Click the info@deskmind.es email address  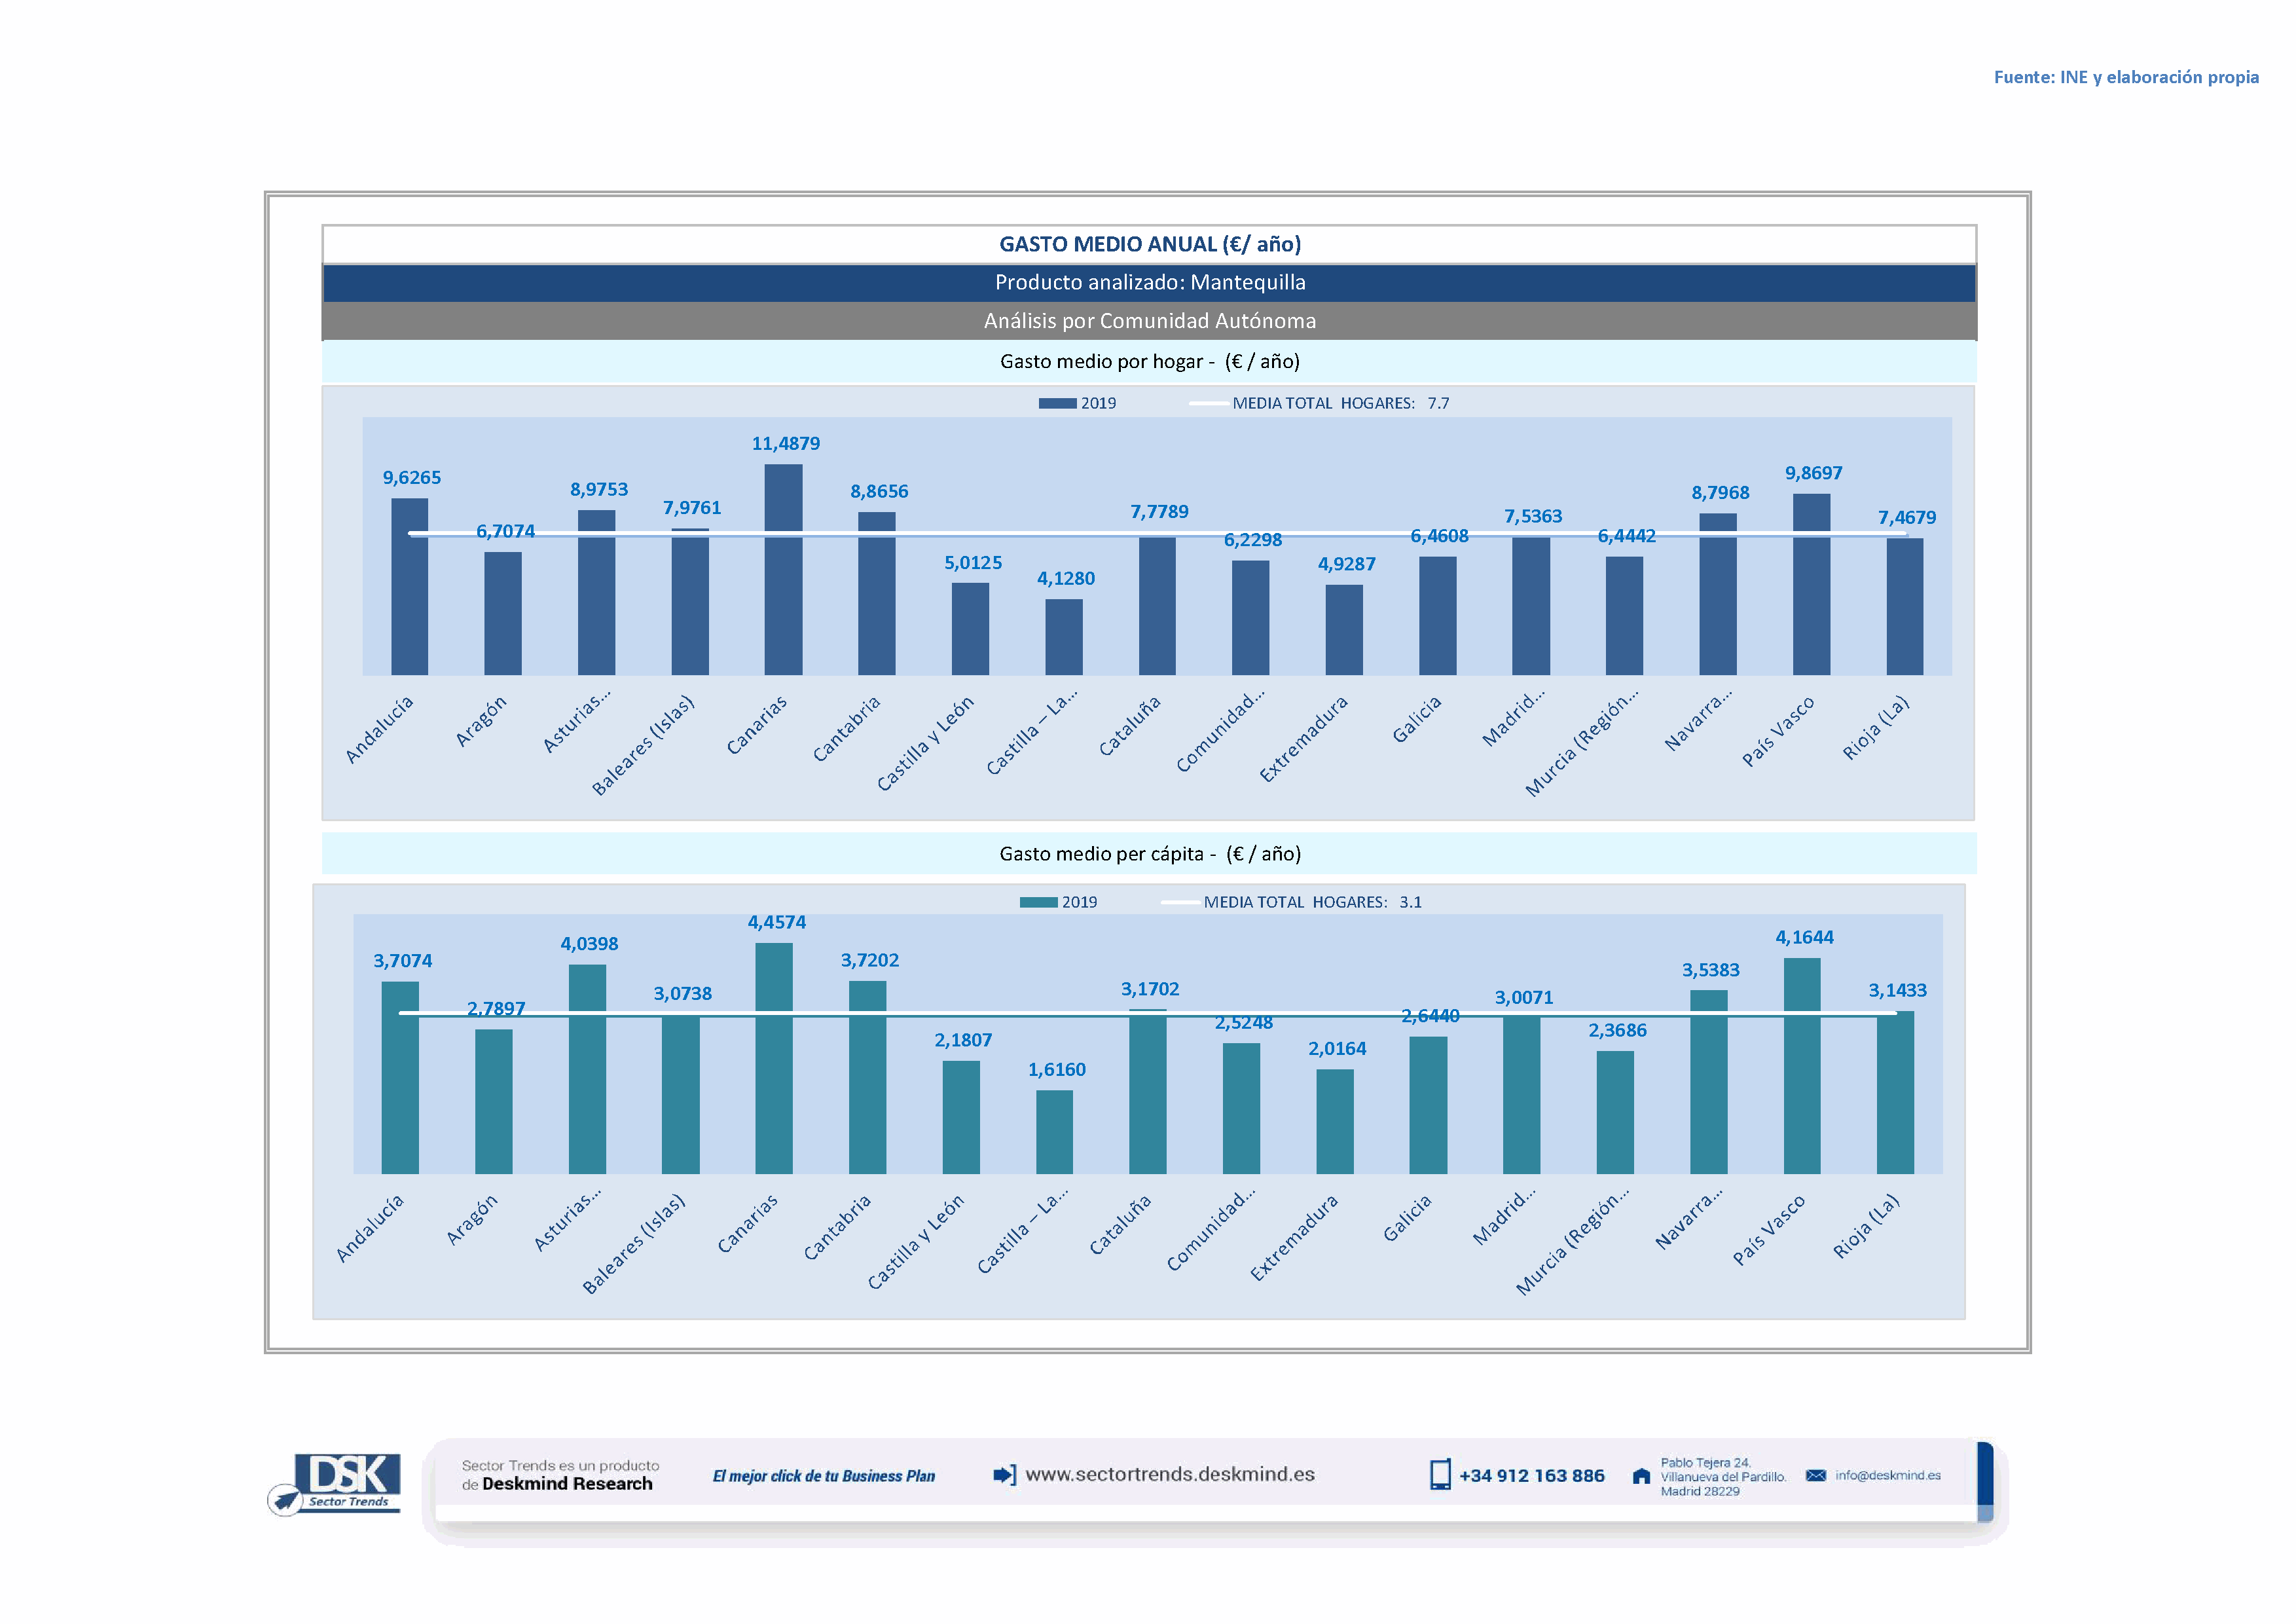coord(1888,1475)
